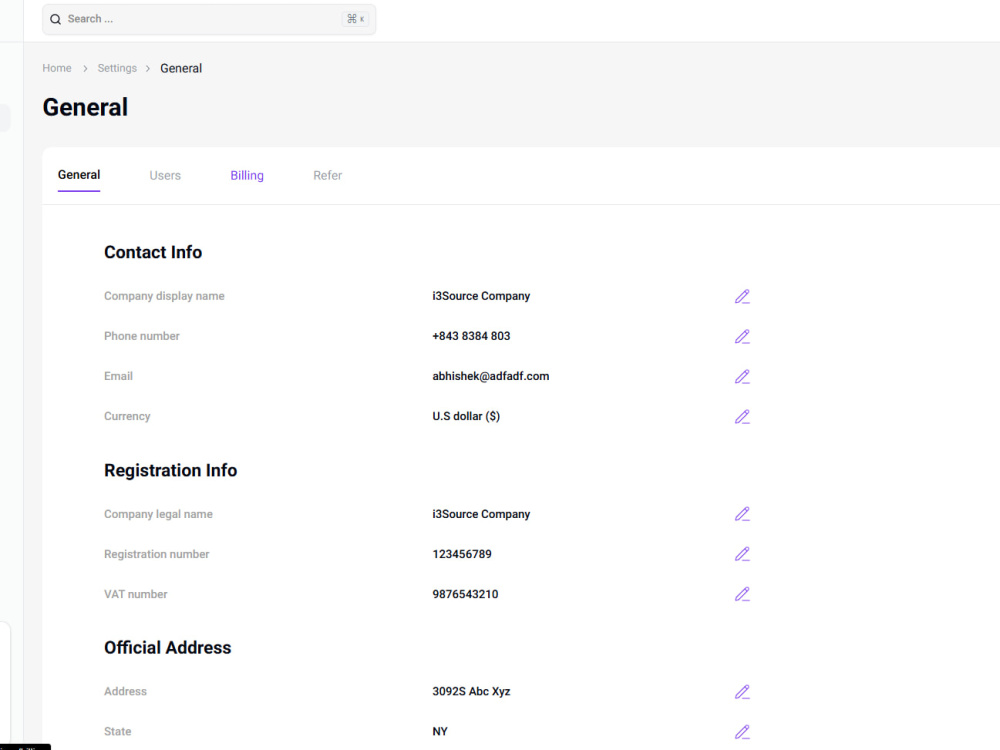Go to Home in breadcrumb

pos(57,68)
